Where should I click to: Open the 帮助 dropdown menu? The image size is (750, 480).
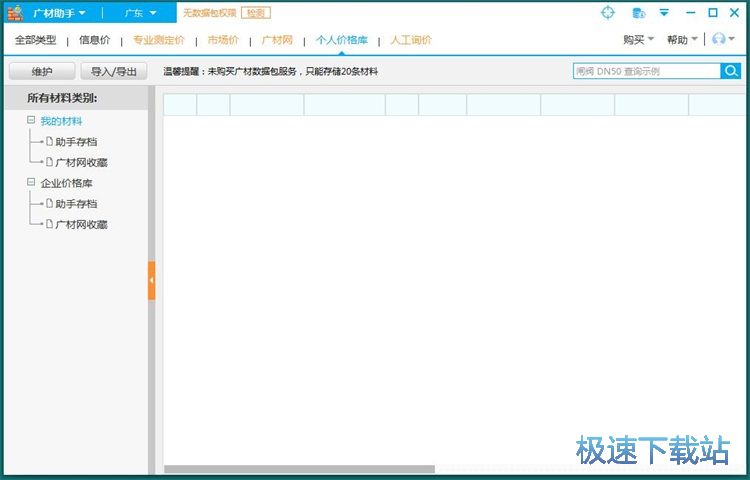pyautogui.click(x=683, y=40)
